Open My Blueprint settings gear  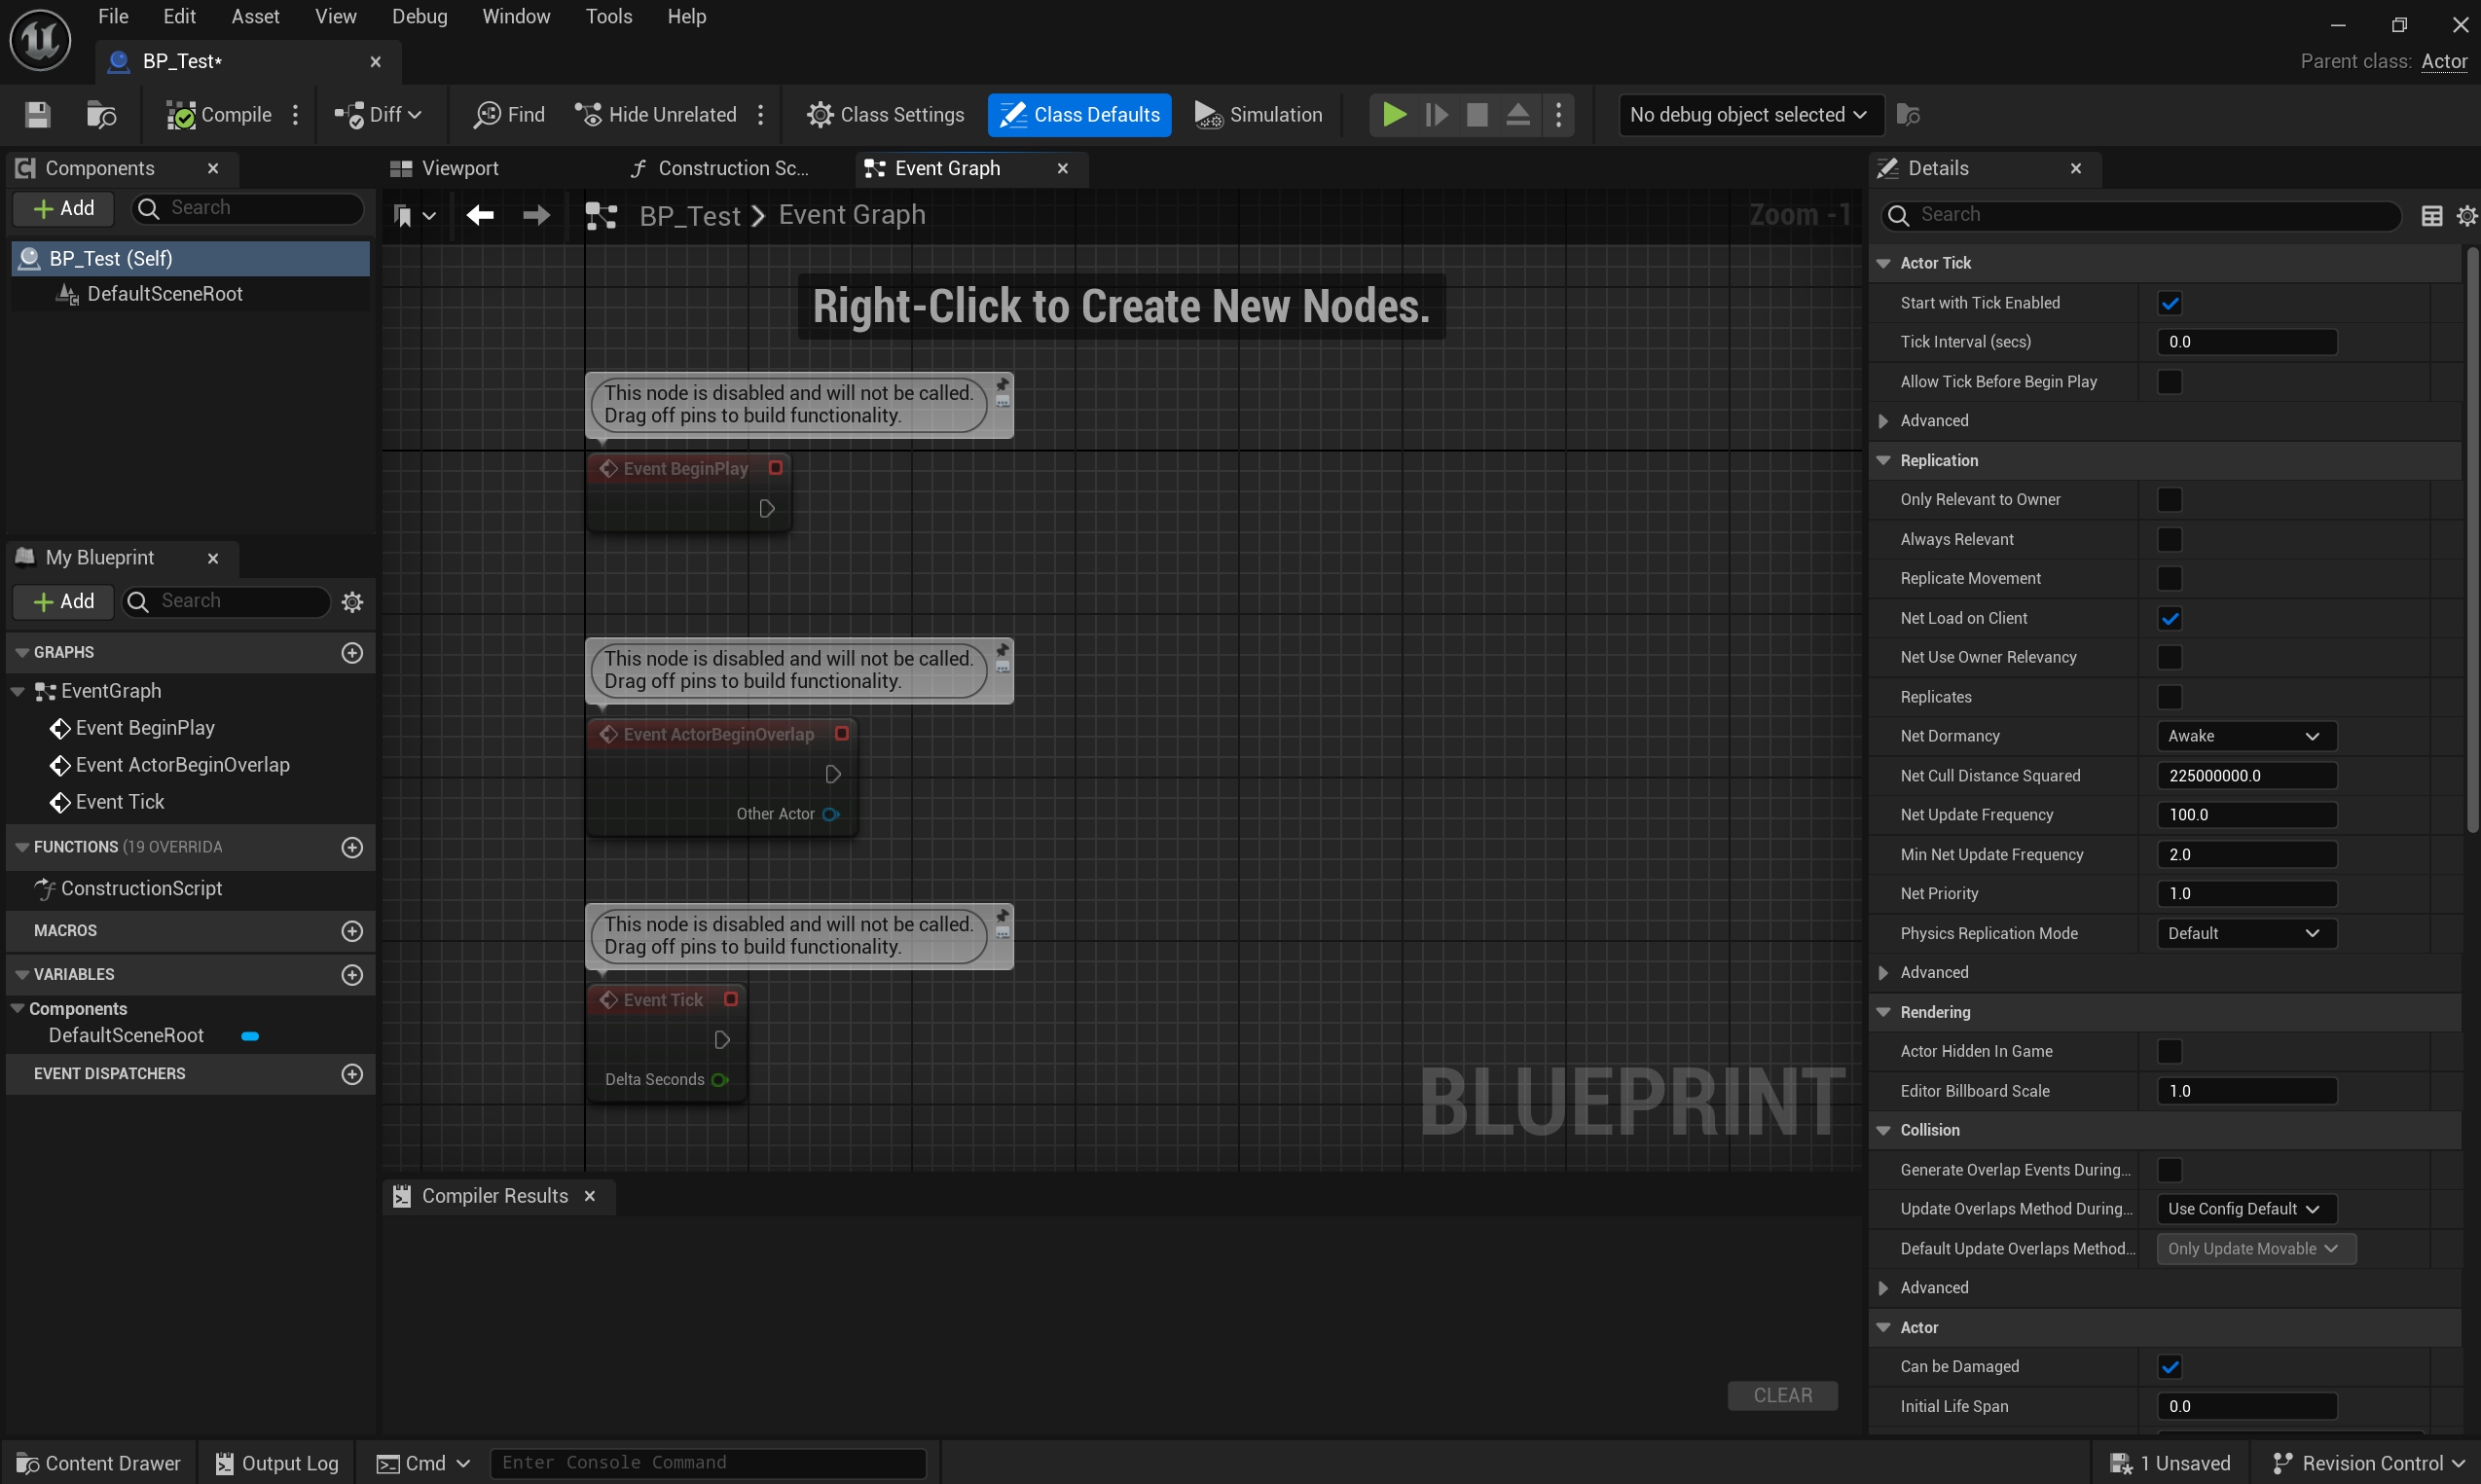pos(352,602)
